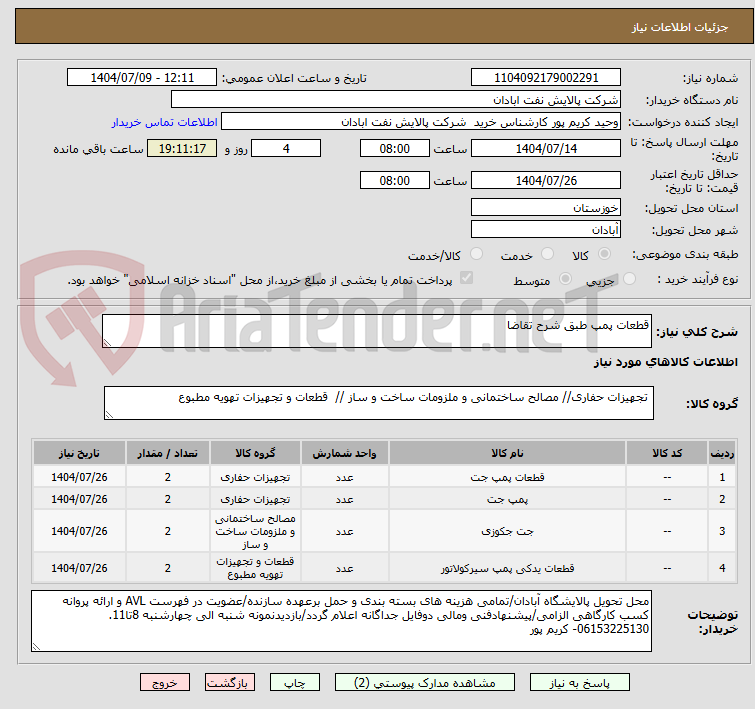Click the نام کالا column header
This screenshot has height=709, width=755.
pyautogui.click(x=507, y=453)
